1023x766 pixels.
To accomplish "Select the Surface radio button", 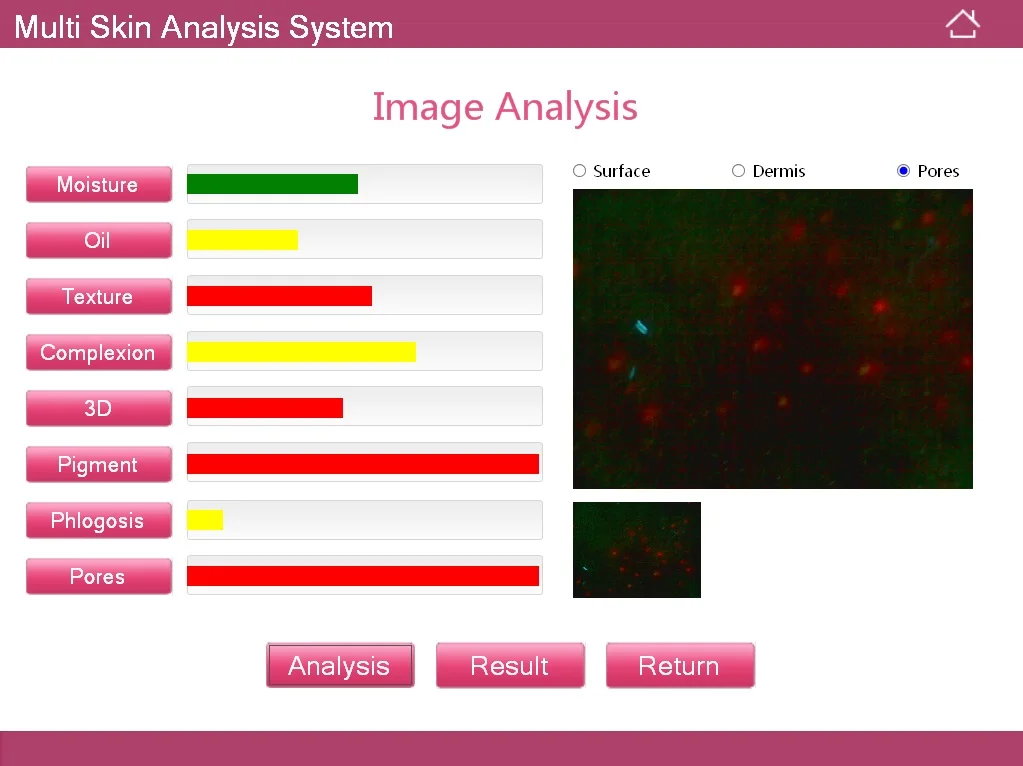I will tap(579, 171).
